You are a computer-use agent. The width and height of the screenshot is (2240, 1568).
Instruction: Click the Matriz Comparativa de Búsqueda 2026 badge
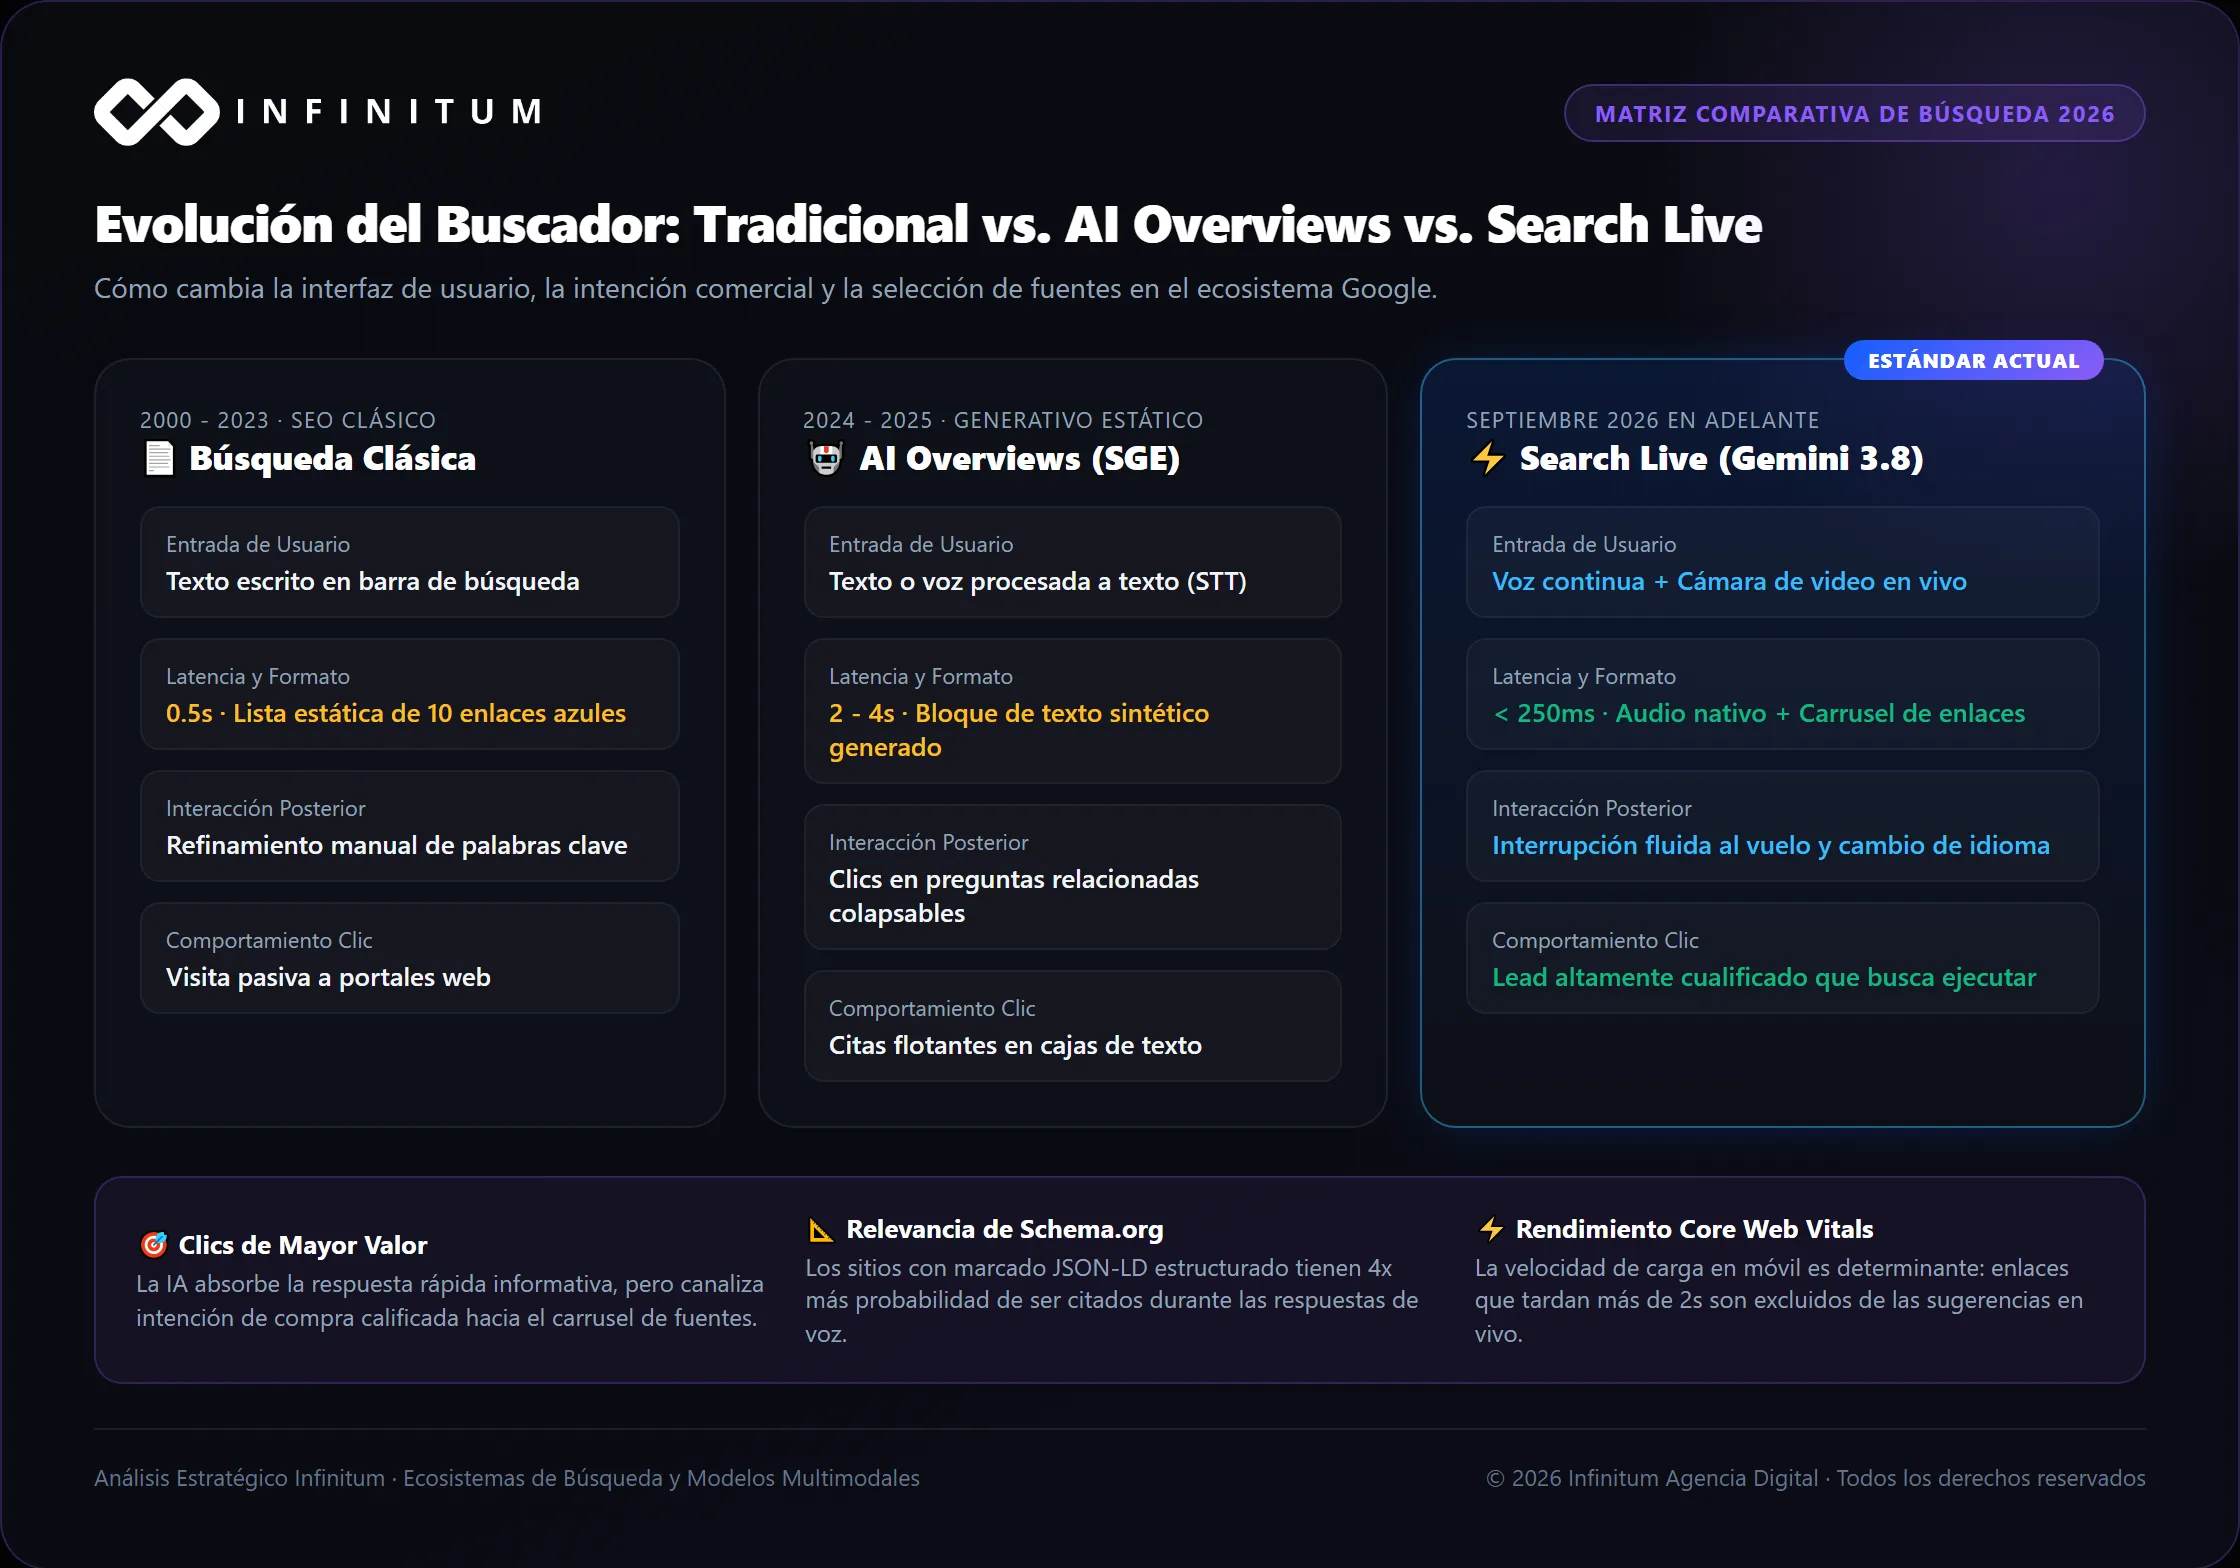(1854, 113)
